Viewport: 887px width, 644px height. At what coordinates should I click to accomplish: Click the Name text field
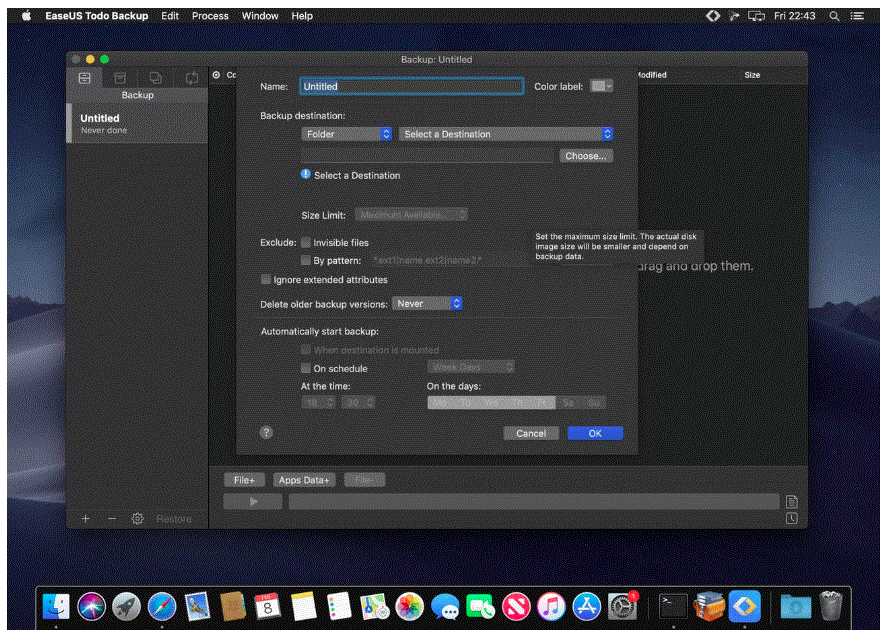(411, 86)
